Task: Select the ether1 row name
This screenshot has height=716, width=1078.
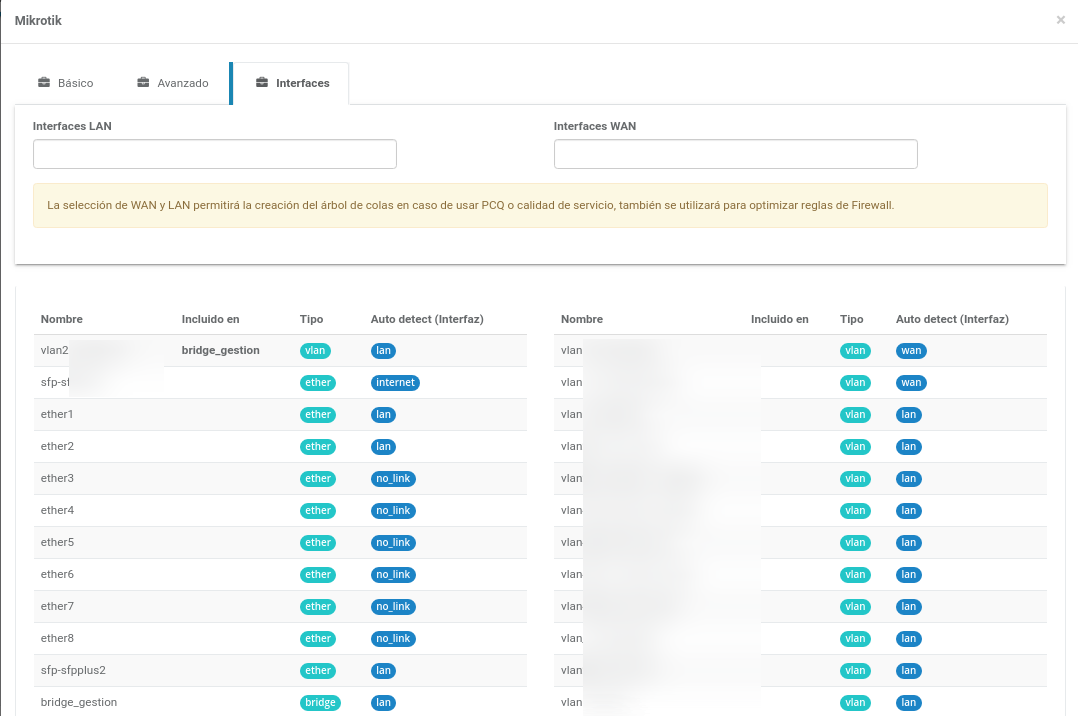Action: click(57, 414)
